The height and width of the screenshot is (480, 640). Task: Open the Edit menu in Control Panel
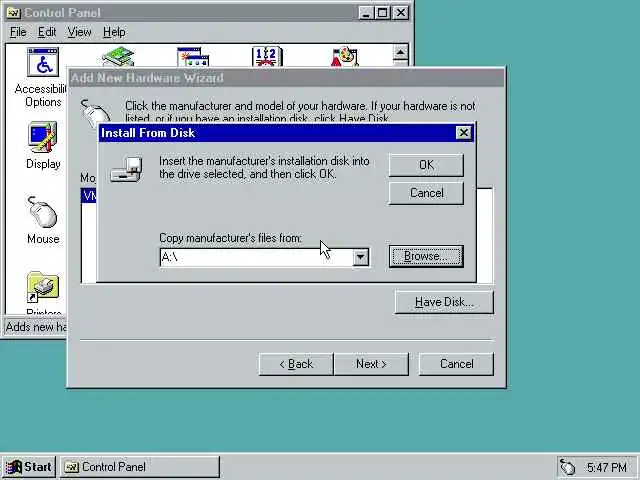point(47,32)
